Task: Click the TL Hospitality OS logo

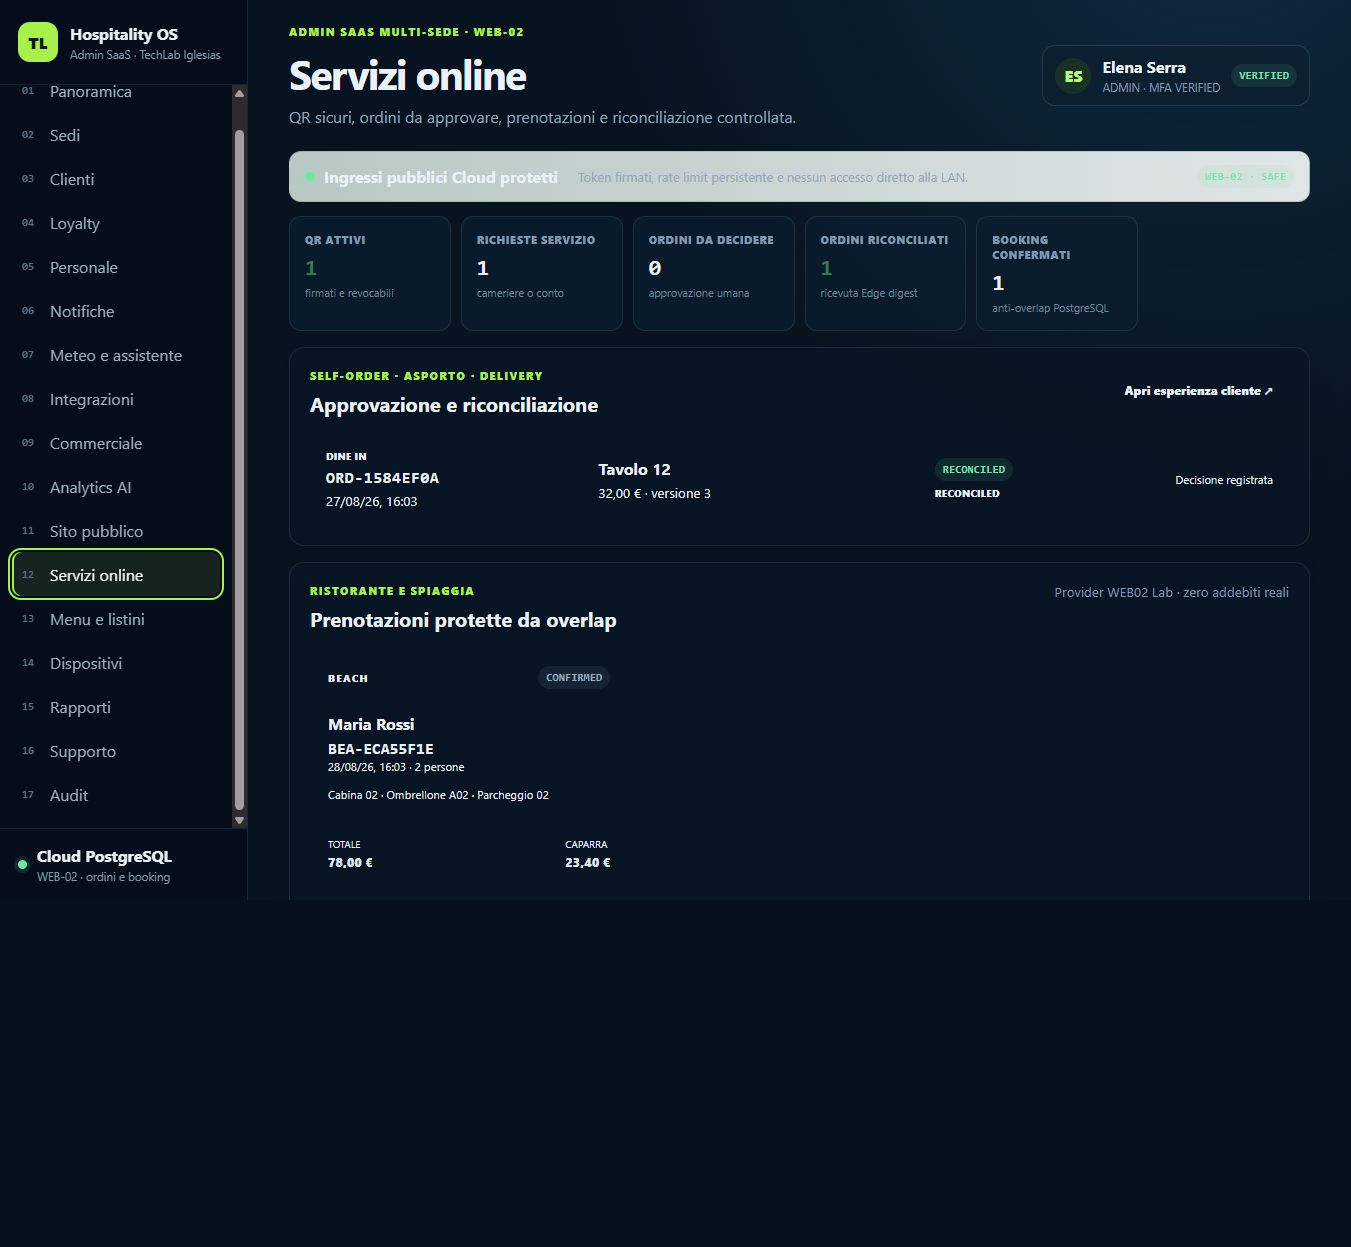Action: point(38,43)
